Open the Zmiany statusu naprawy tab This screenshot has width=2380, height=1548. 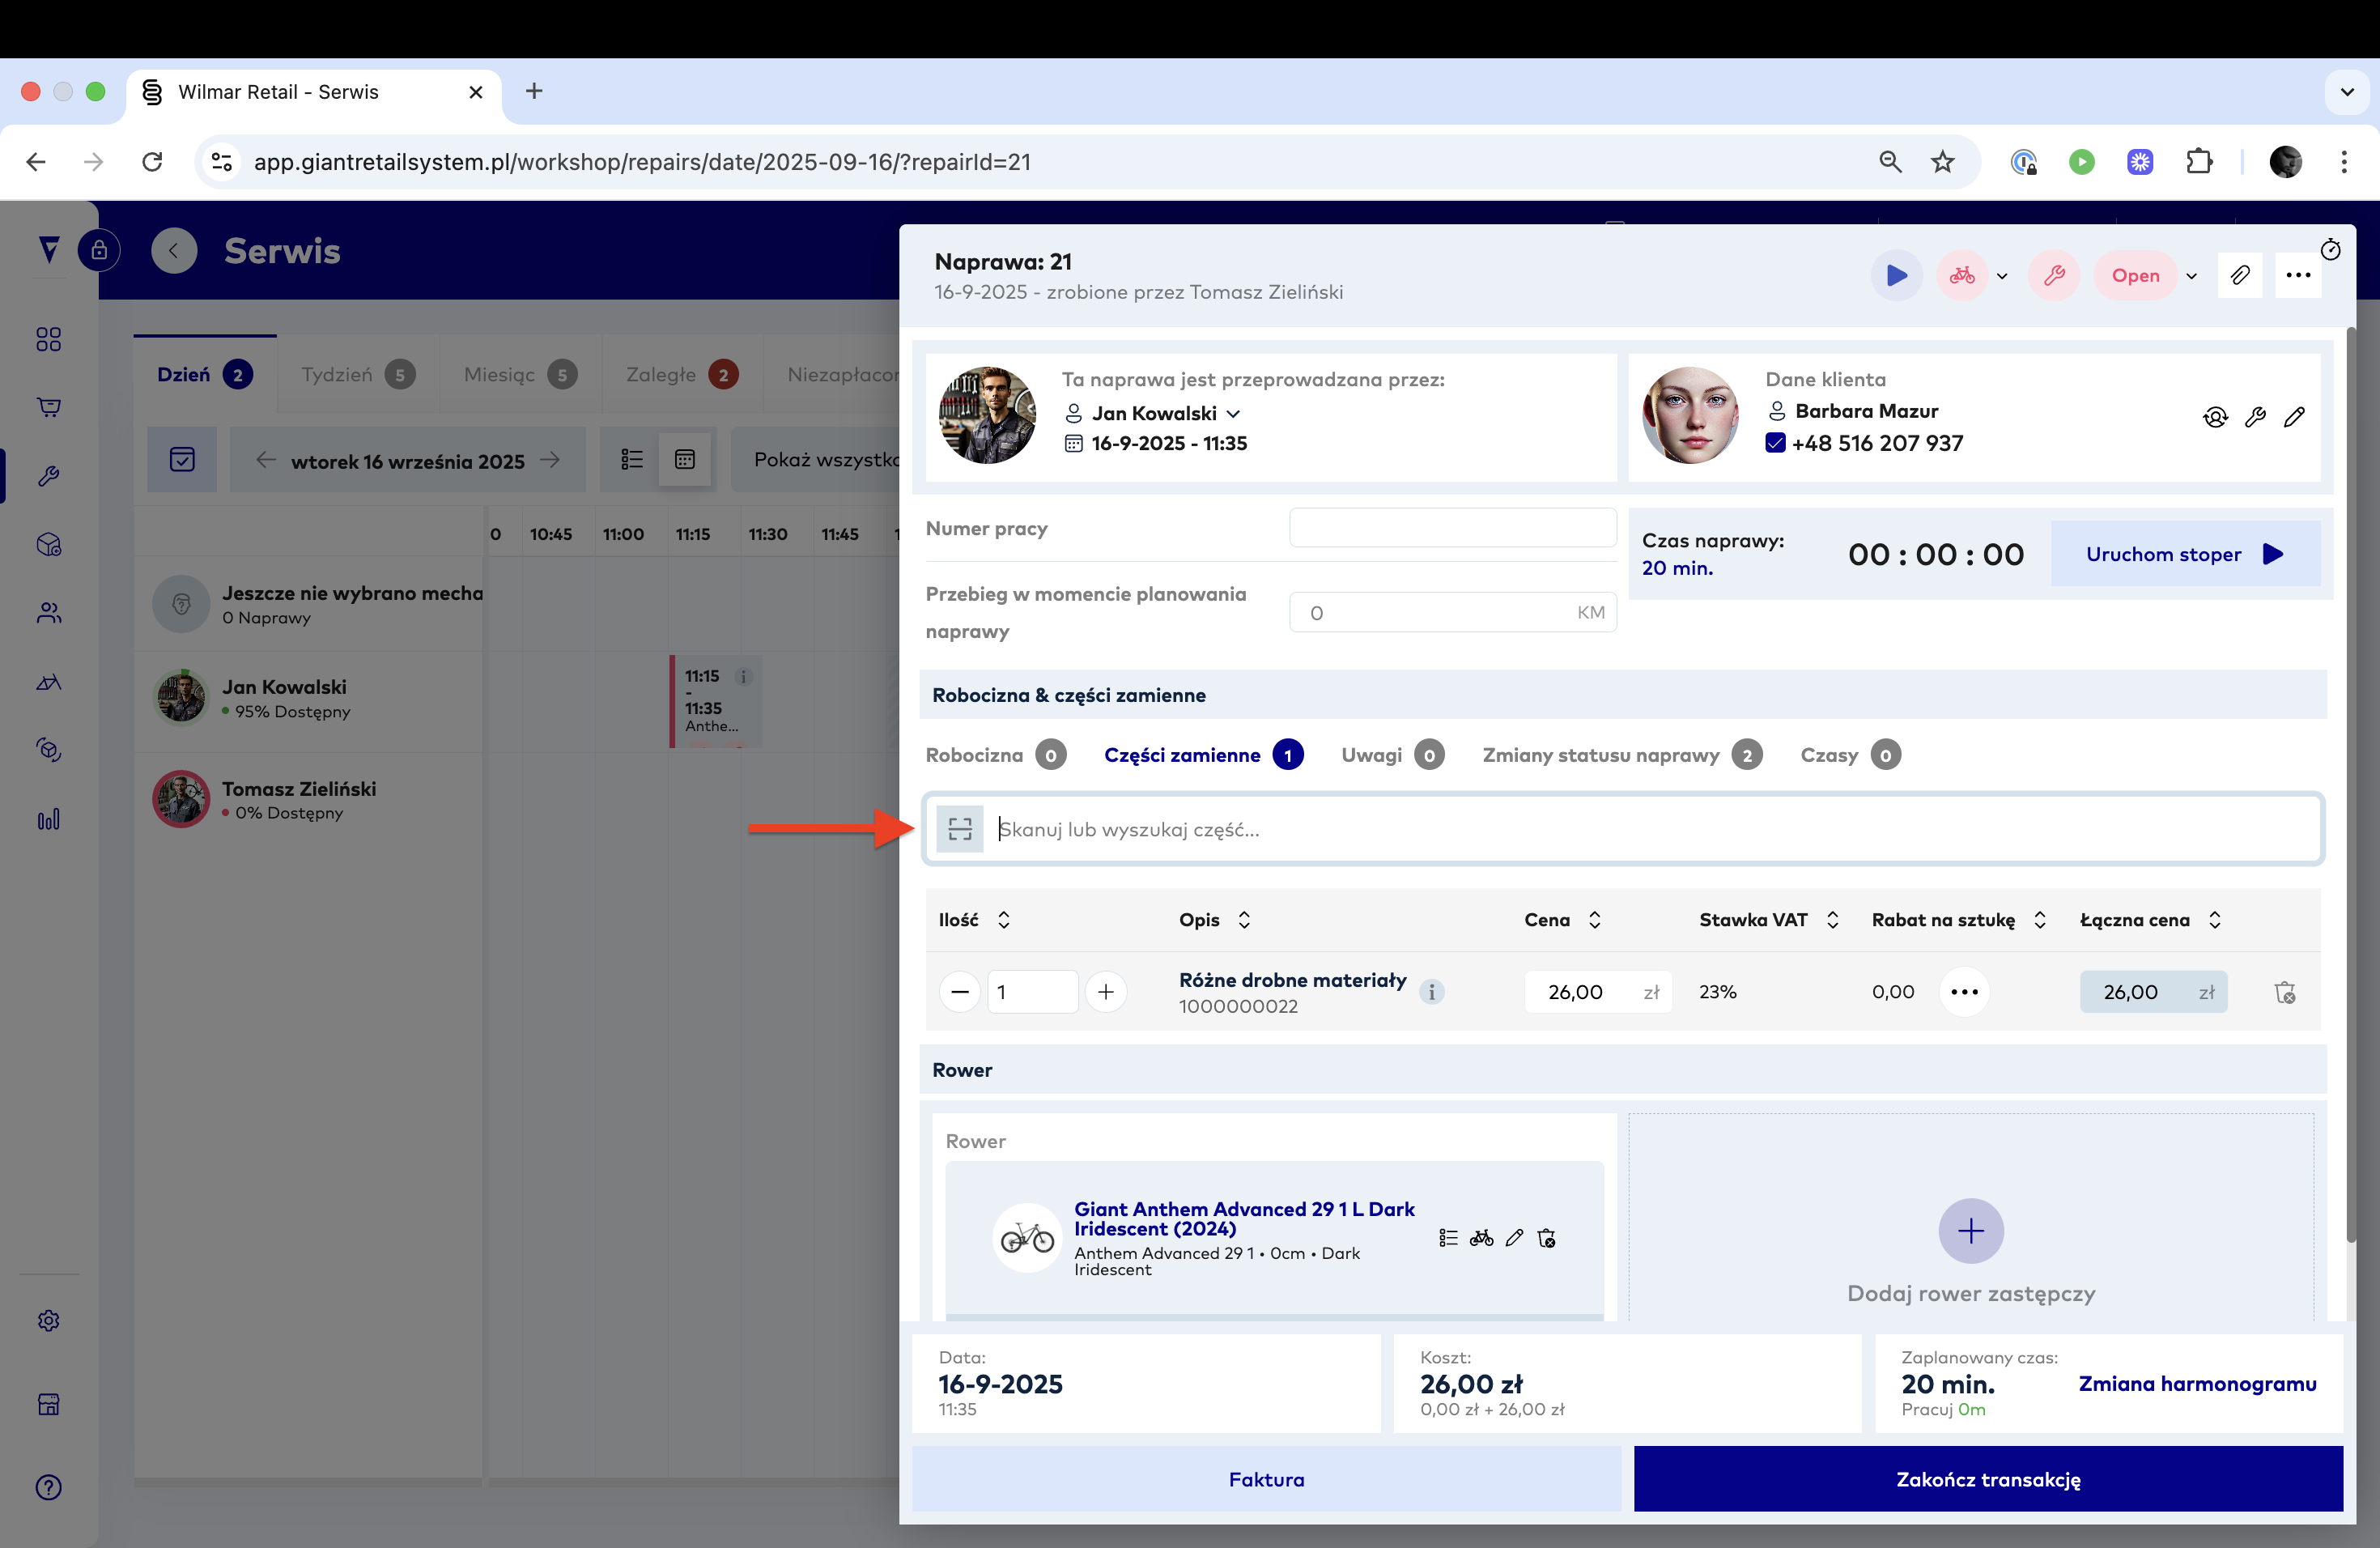[1600, 755]
